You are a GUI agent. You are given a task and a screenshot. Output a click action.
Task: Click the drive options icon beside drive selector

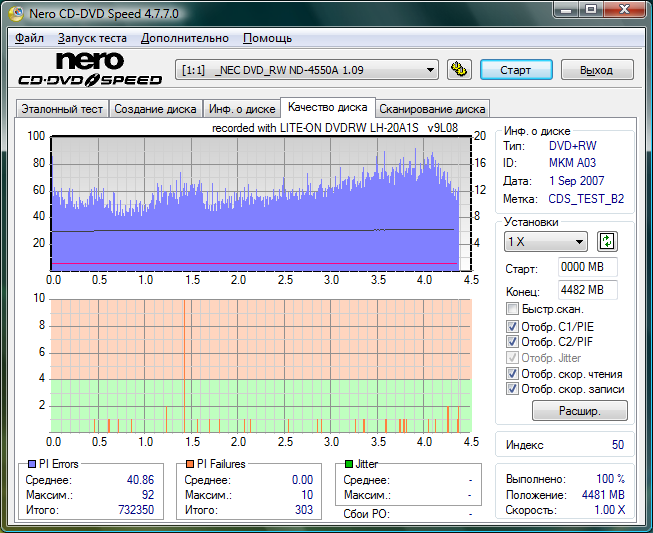point(459,70)
